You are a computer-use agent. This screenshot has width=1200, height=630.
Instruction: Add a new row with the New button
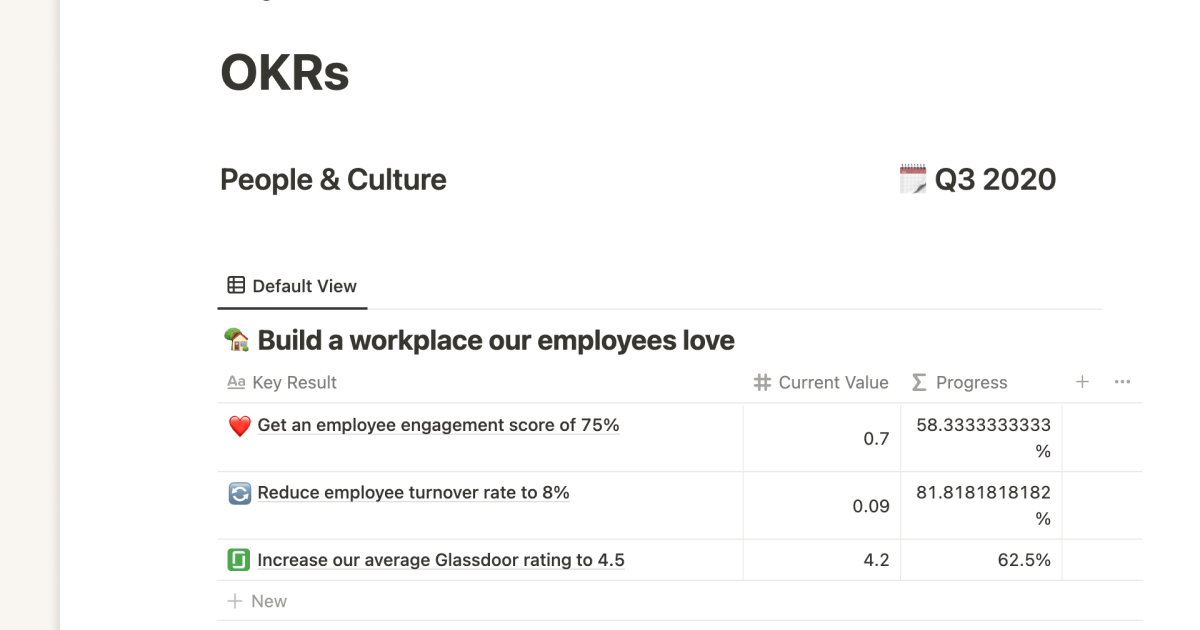click(257, 600)
